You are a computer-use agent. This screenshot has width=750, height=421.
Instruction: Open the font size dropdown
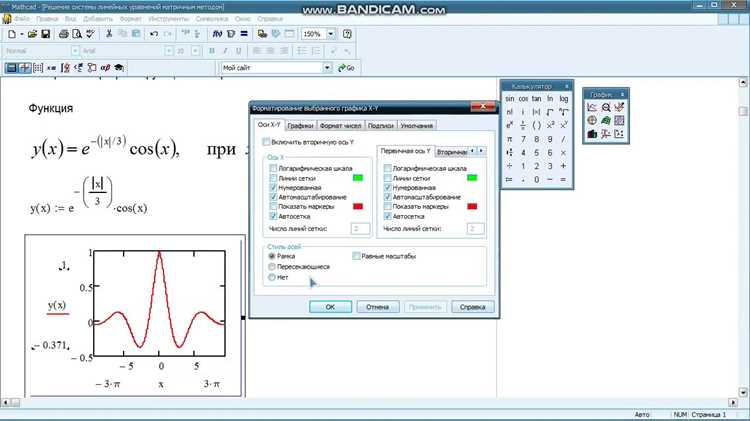[x=195, y=51]
